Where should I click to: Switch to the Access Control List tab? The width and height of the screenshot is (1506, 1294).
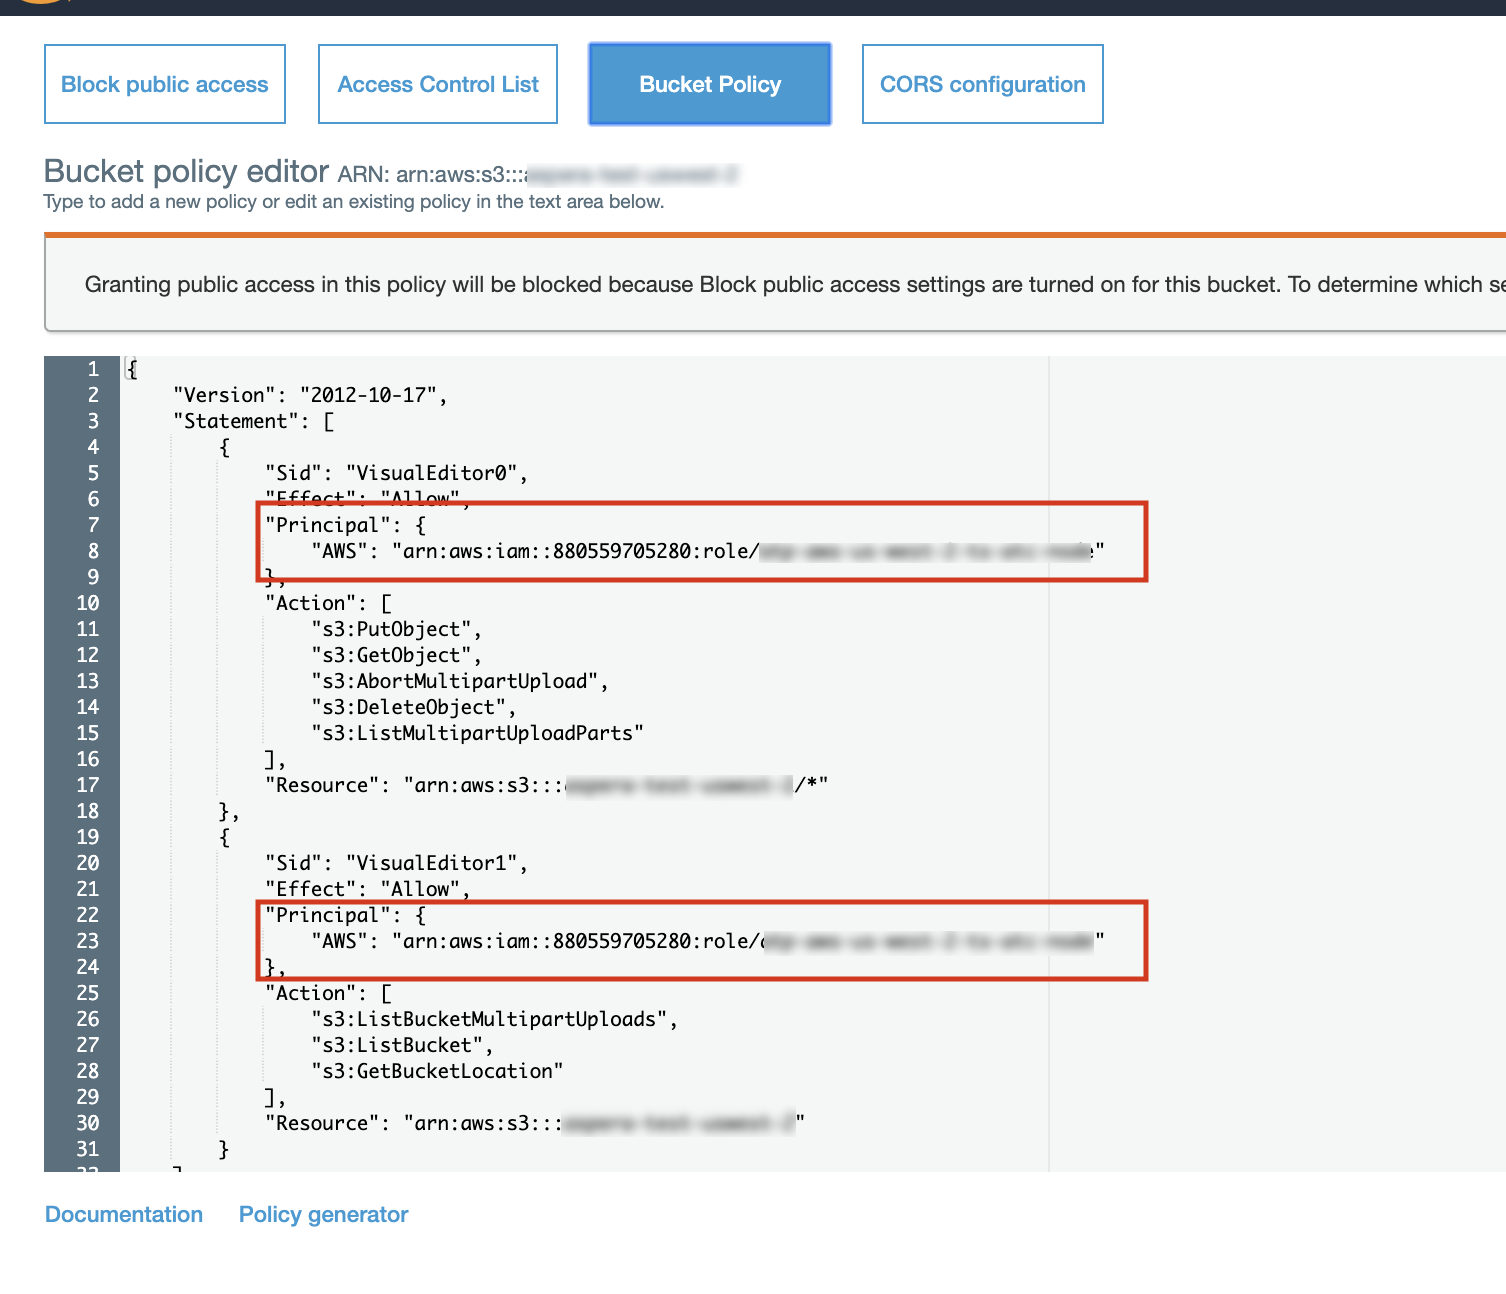pos(438,85)
